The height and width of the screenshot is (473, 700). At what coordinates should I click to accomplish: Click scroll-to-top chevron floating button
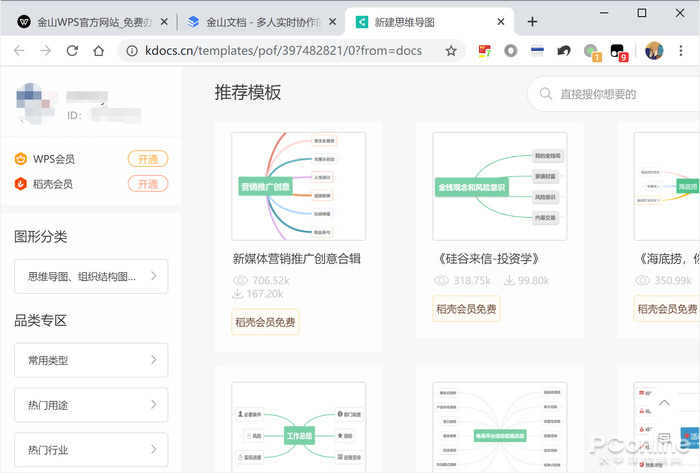tap(664, 403)
